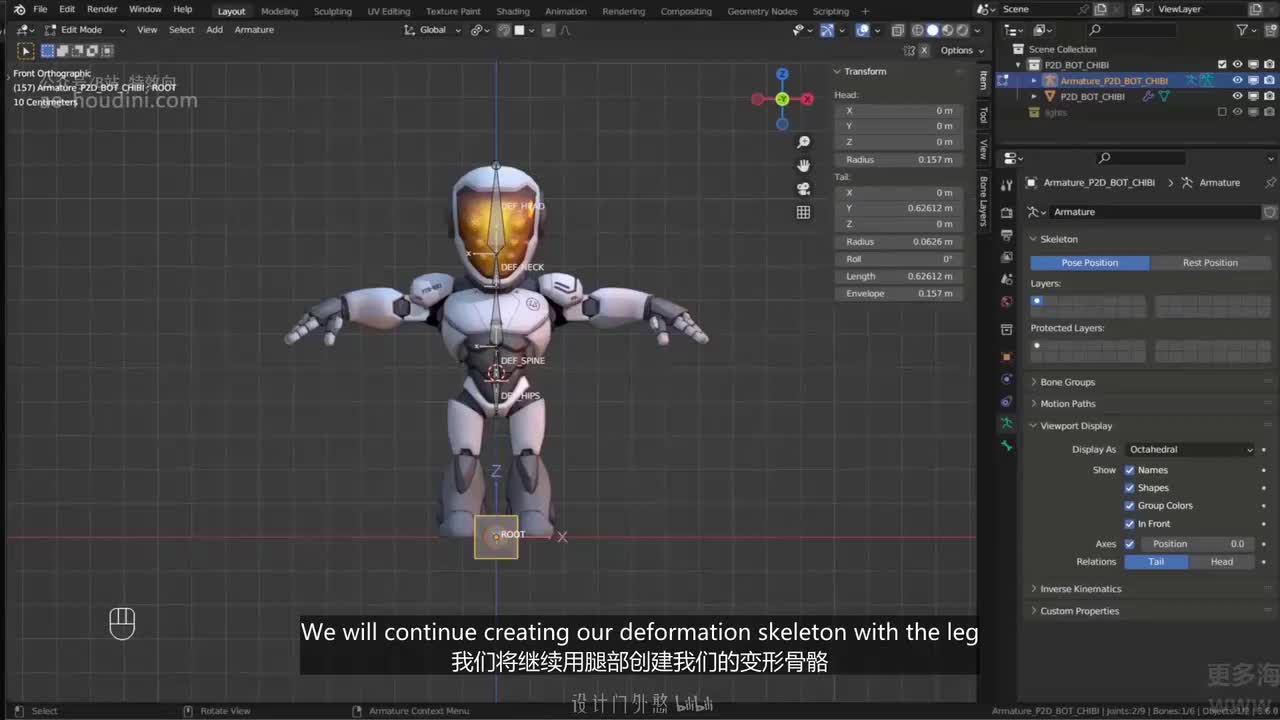
Task: Set Relations to Head
Action: click(x=1222, y=562)
